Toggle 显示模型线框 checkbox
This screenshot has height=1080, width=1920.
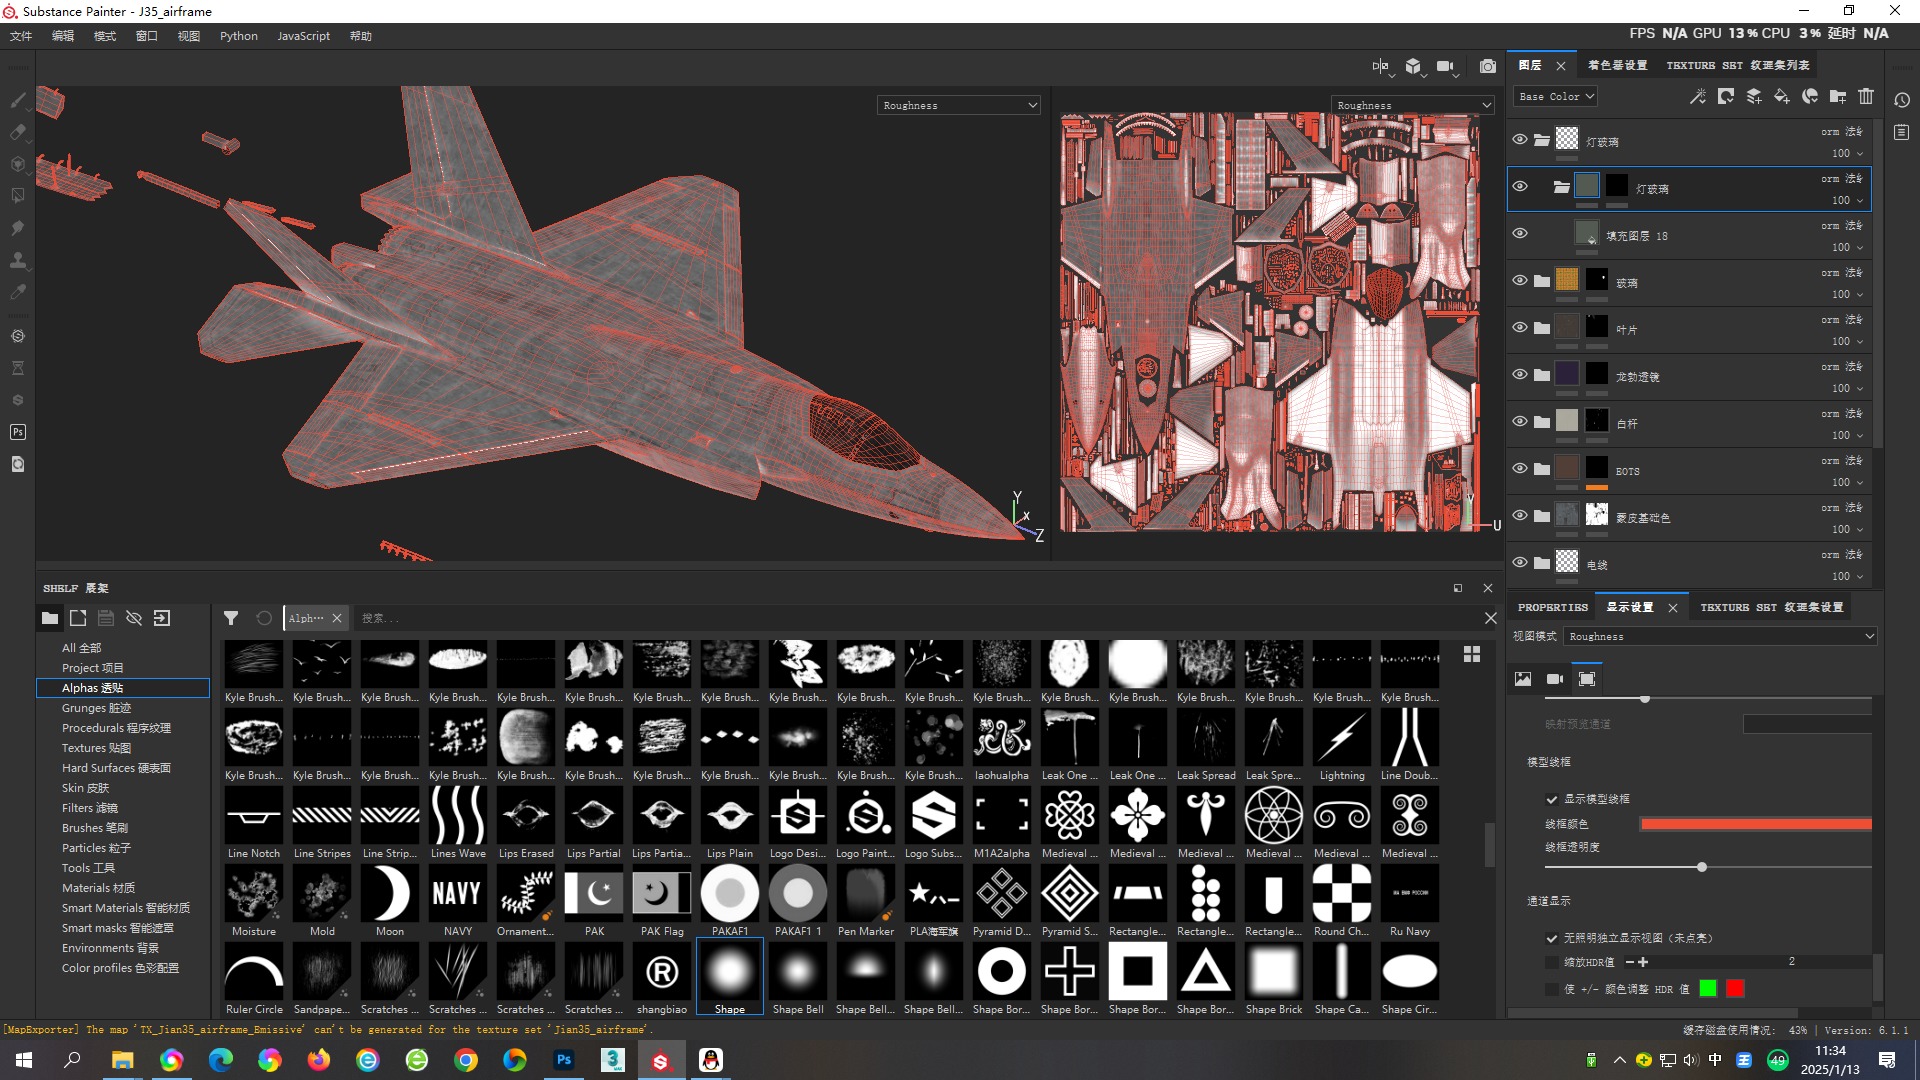[x=1552, y=799]
